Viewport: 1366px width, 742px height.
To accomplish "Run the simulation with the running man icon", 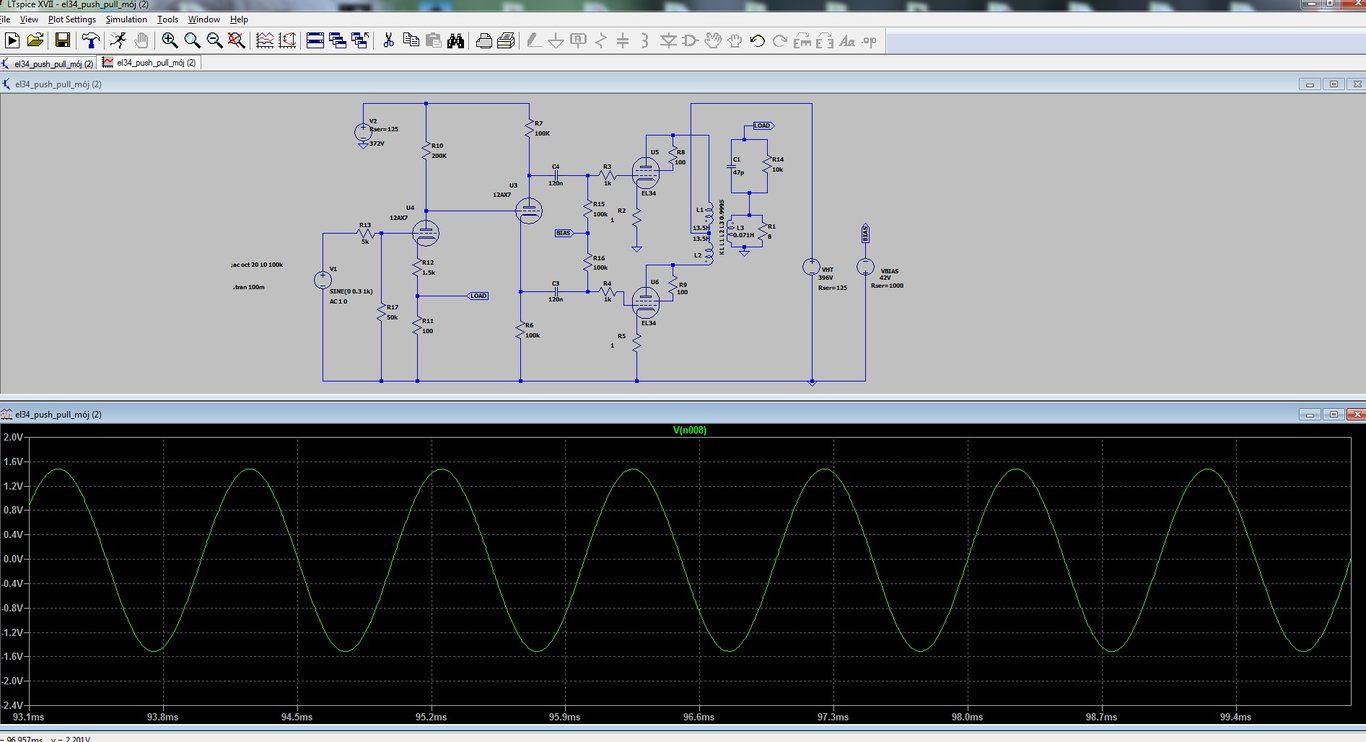I will (118, 41).
